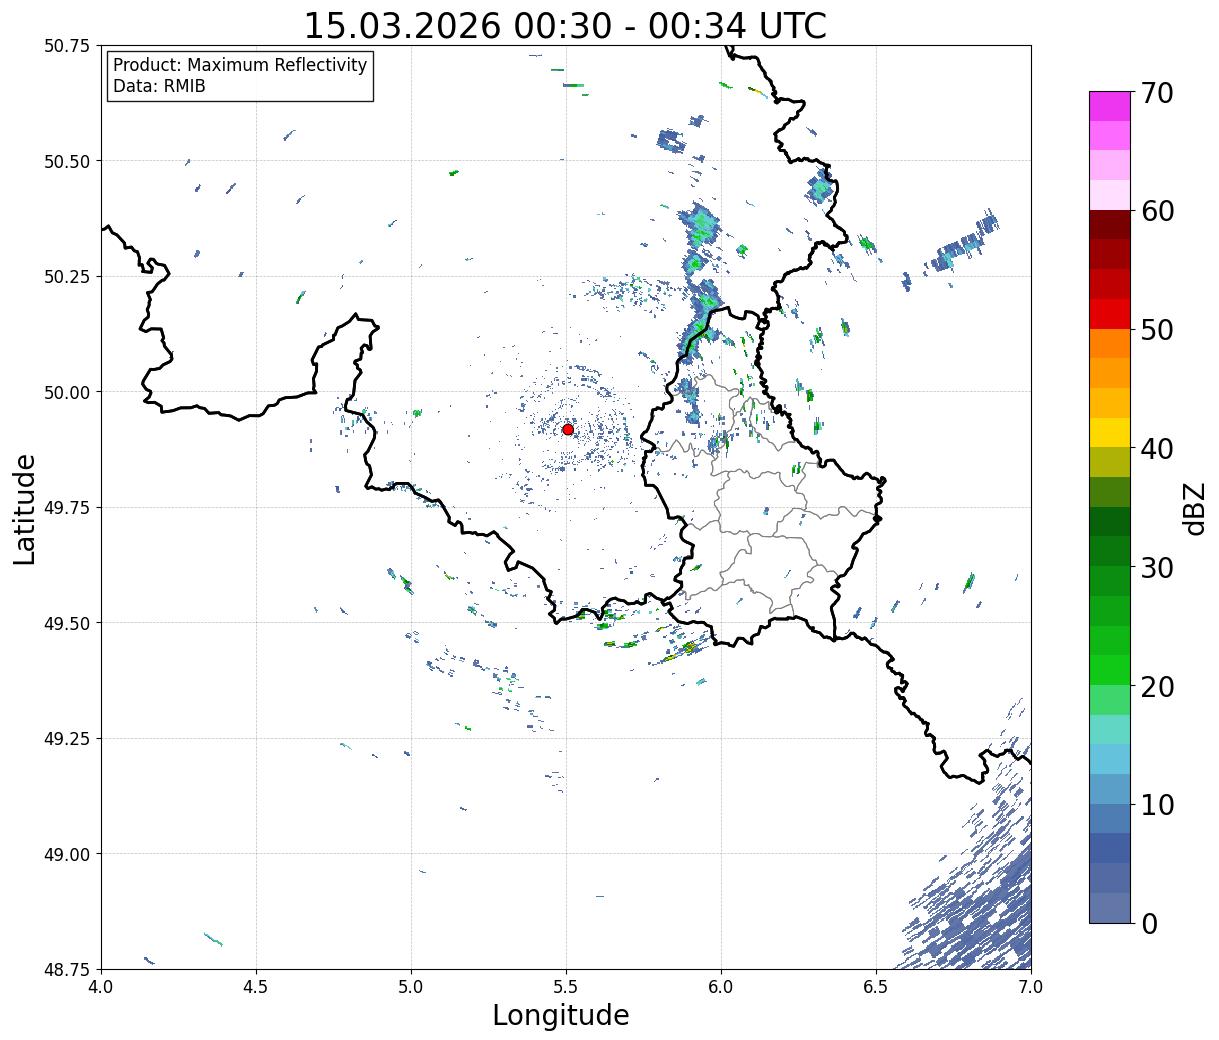Click the yellow colorbar segment above 40
The image size is (1219, 1040).
pos(1110,432)
